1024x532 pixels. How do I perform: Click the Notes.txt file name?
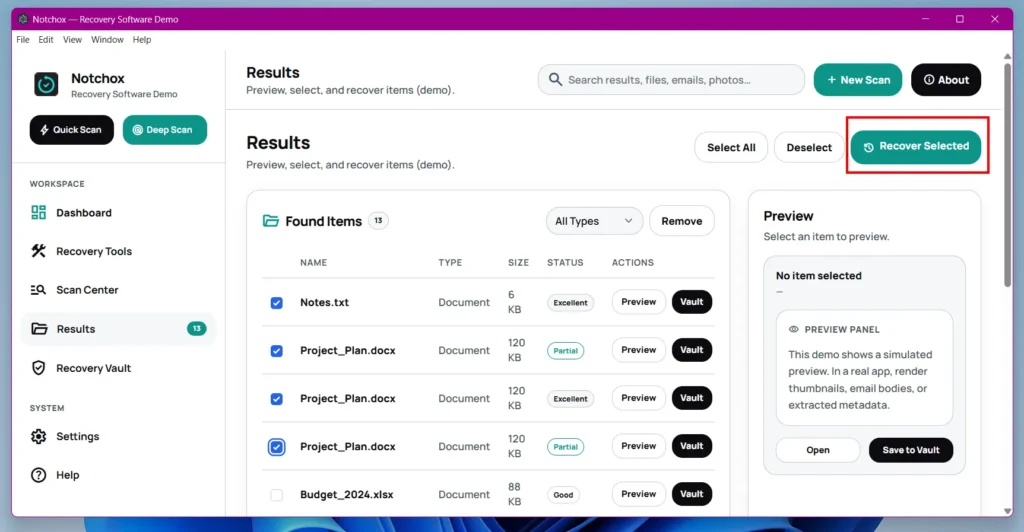click(325, 302)
